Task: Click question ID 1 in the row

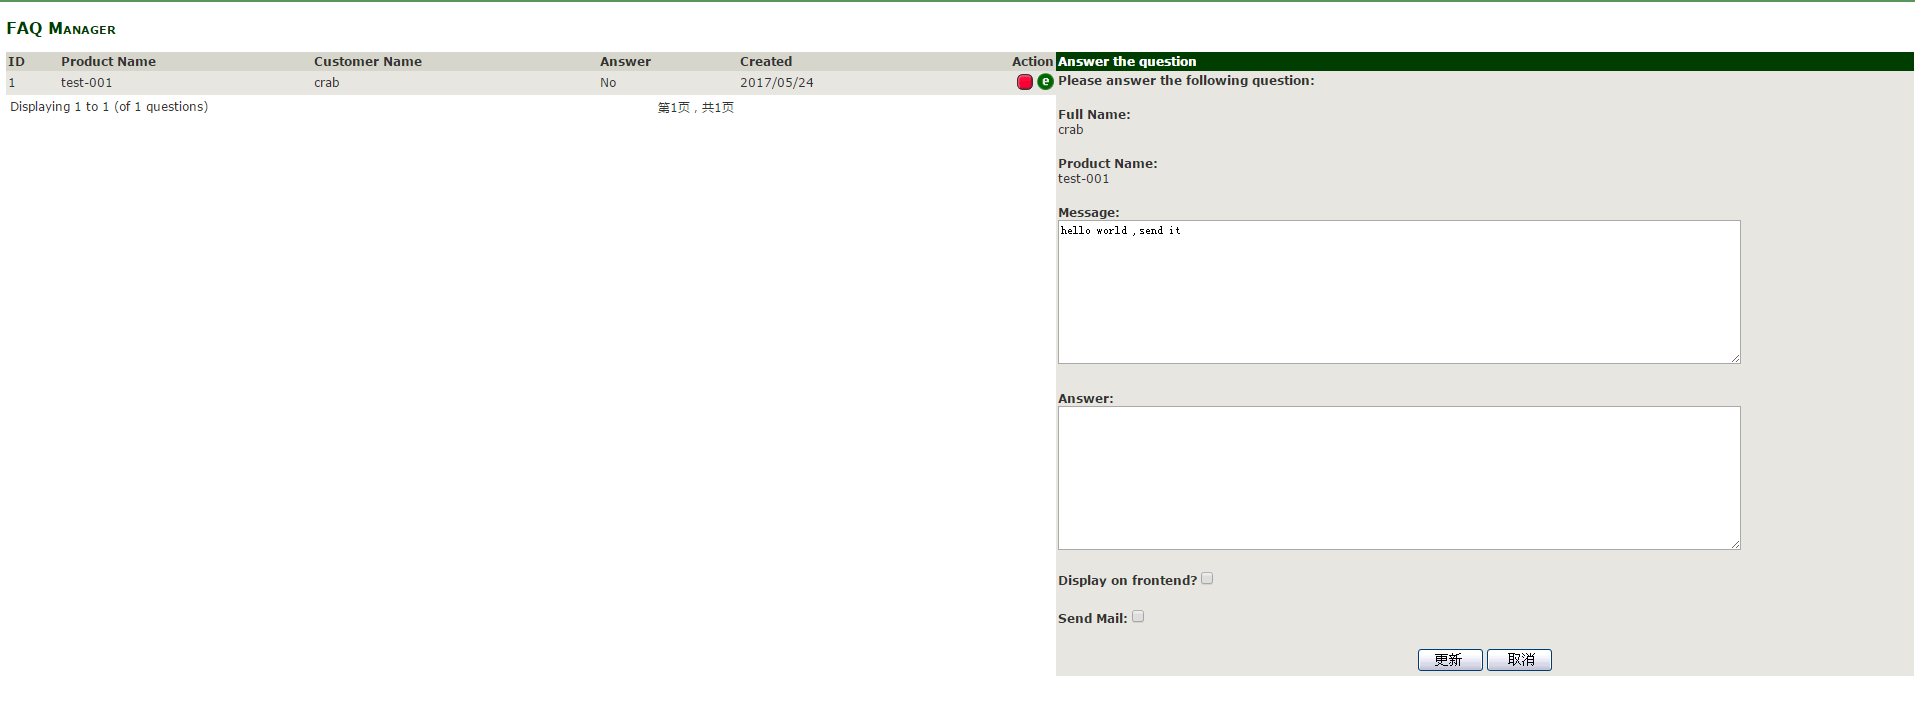Action: click(12, 83)
